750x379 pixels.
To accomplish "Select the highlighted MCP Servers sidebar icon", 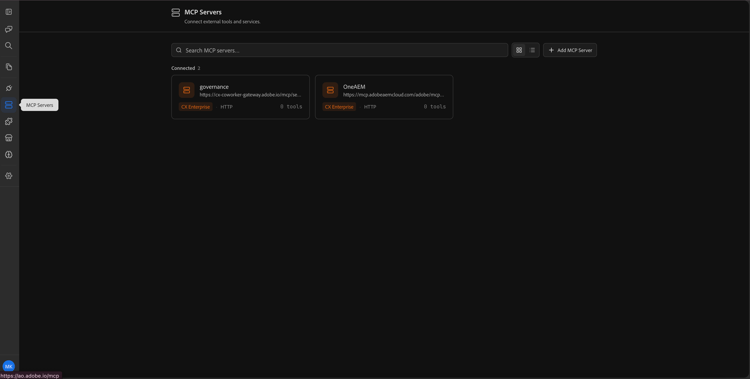I will [9, 105].
